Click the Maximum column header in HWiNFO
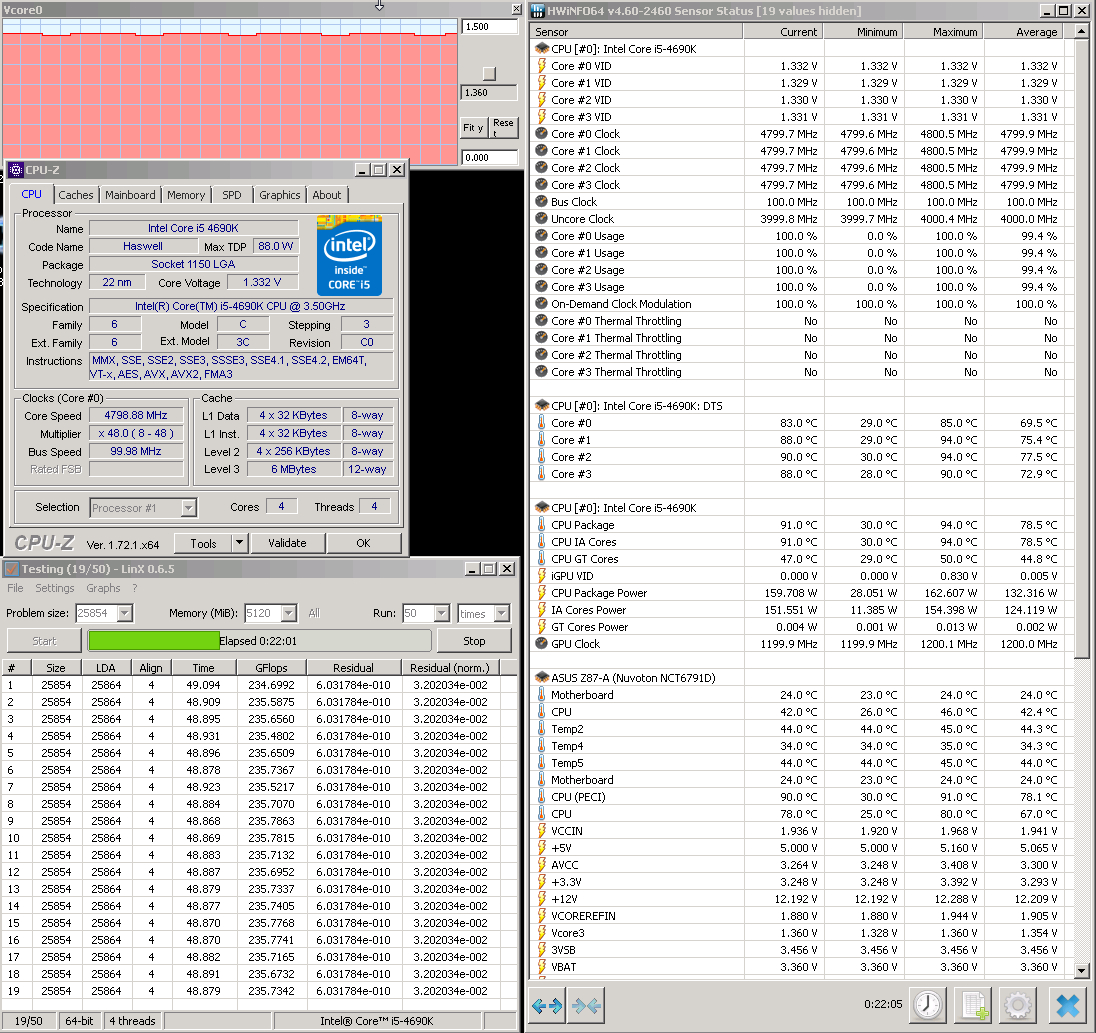The height and width of the screenshot is (1033, 1096). (943, 31)
